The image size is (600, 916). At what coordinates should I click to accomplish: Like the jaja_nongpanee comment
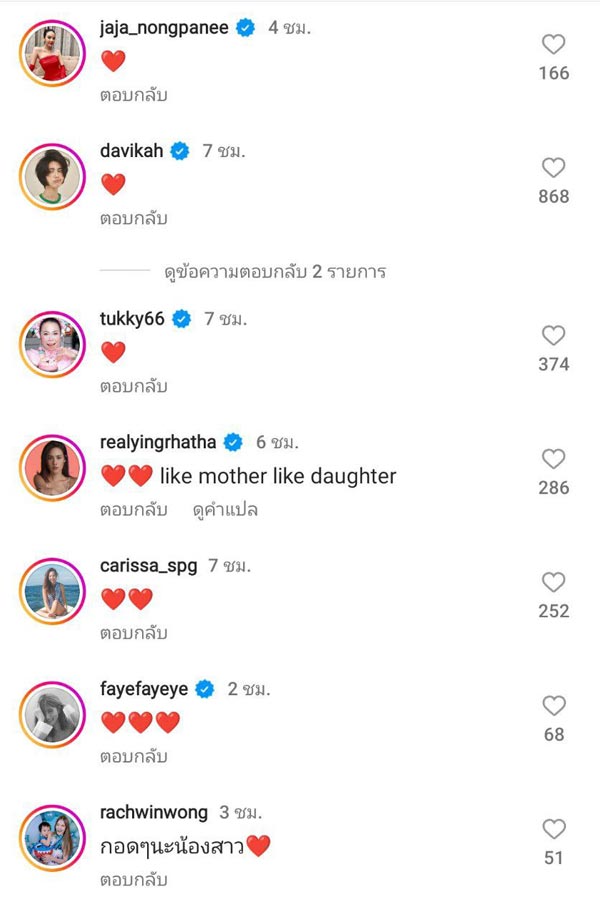(x=553, y=44)
